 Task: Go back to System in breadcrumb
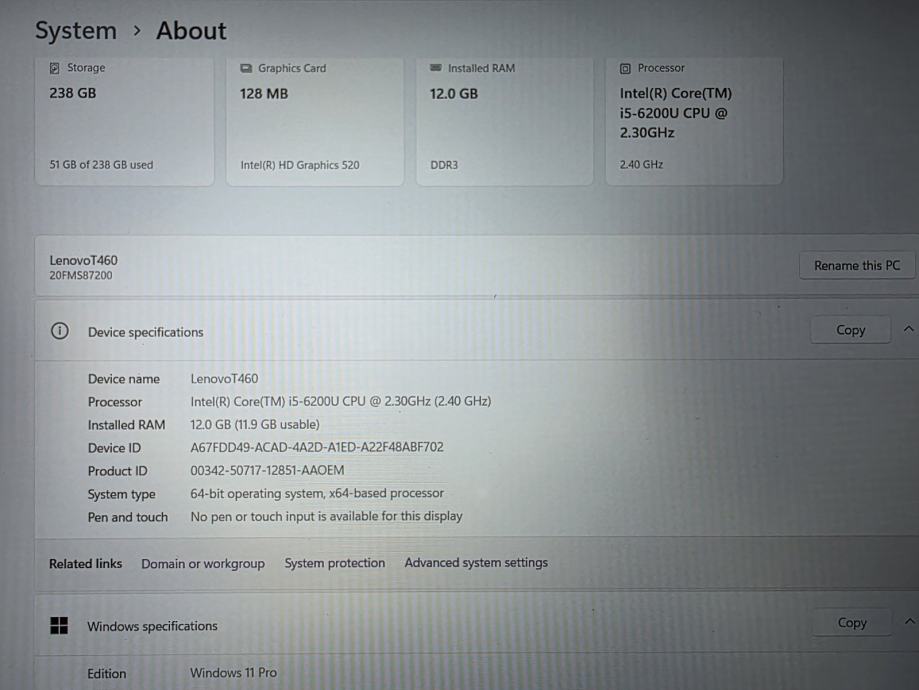pyautogui.click(x=76, y=30)
